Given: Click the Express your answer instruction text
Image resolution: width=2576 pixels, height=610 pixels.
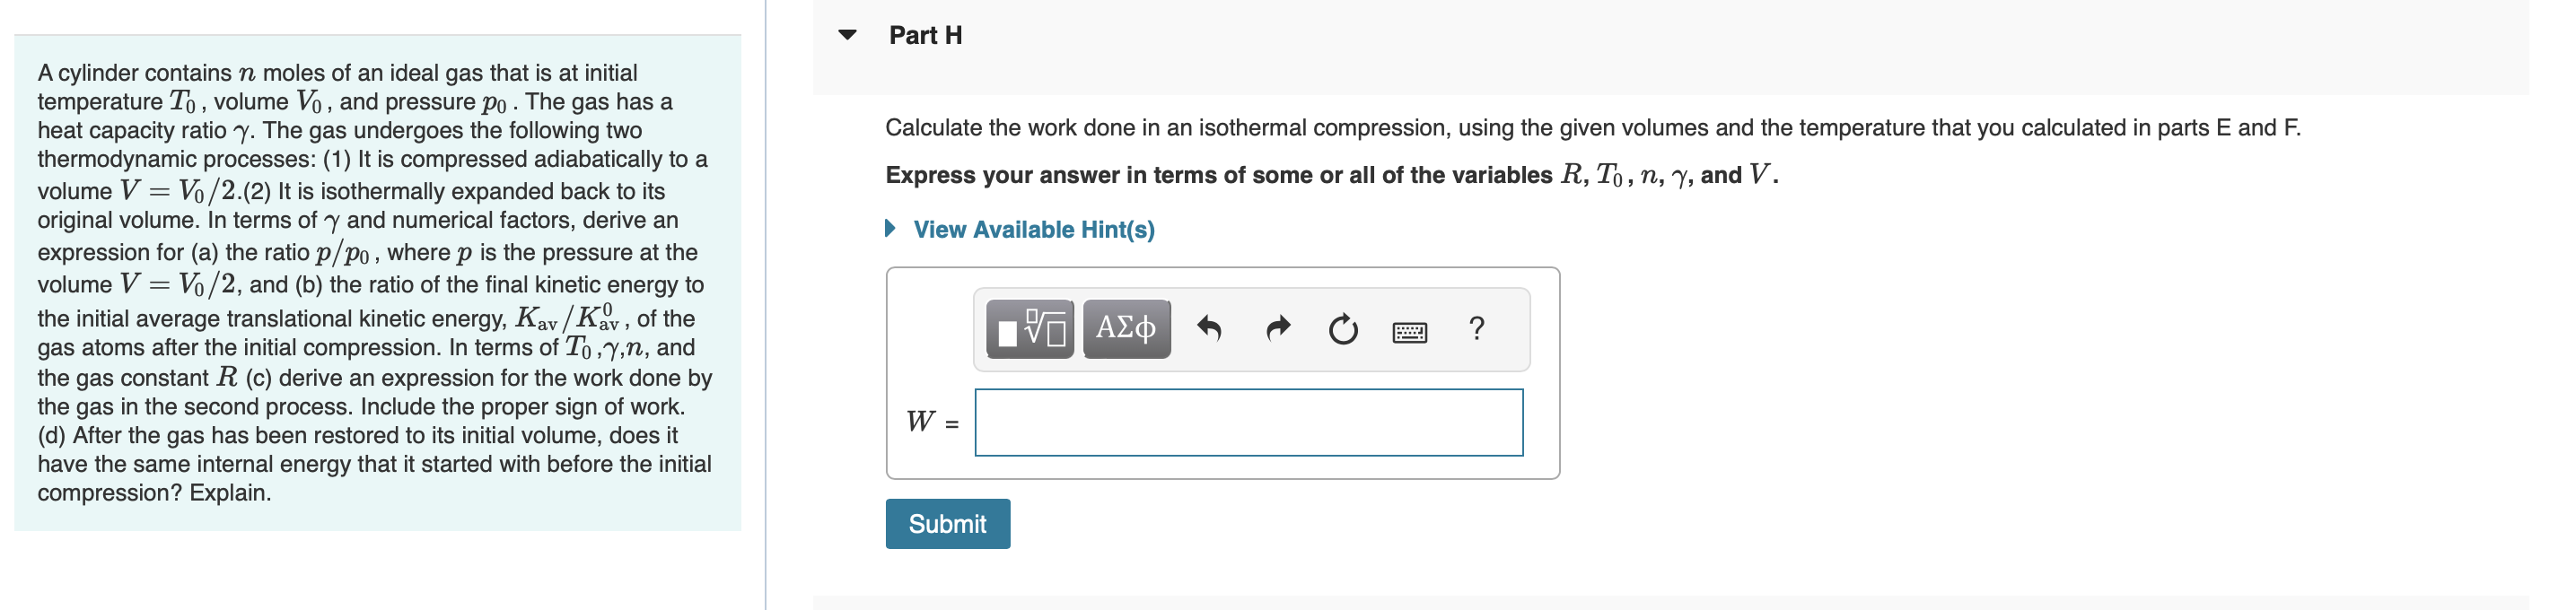Looking at the screenshot, I should tap(1331, 175).
